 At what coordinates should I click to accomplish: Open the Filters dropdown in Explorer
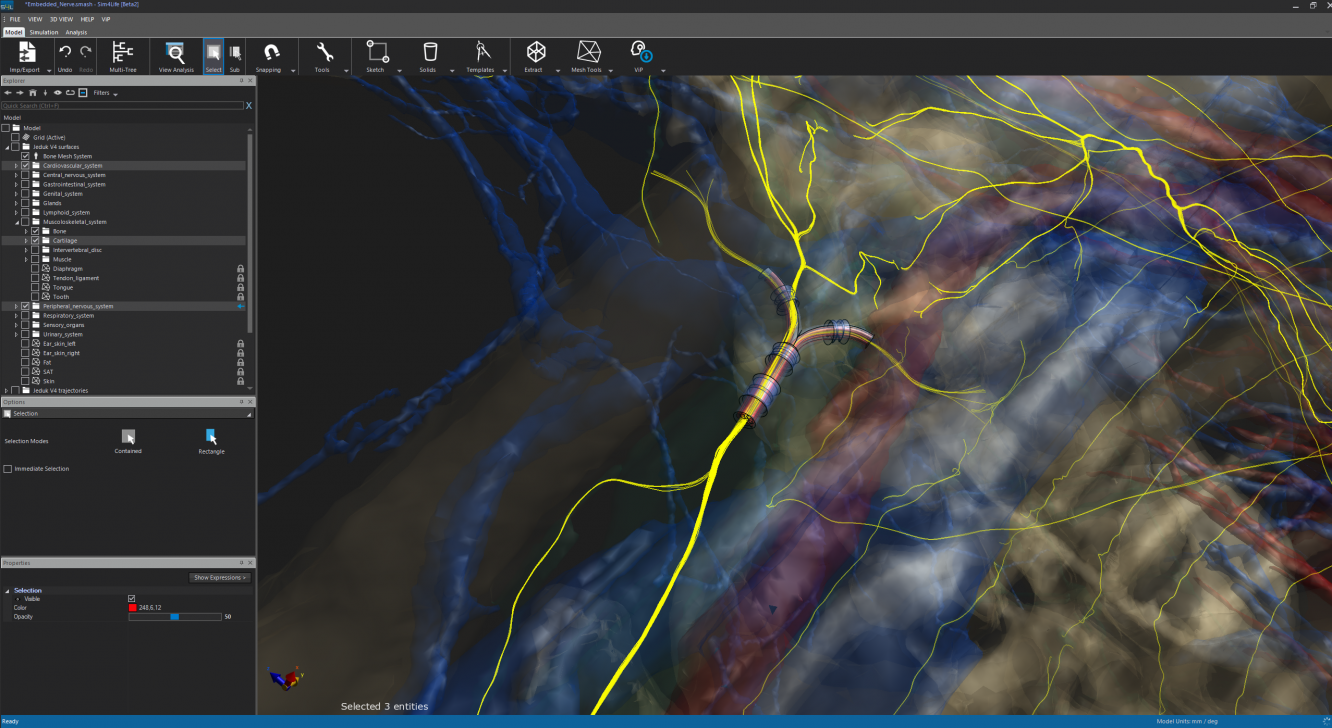click(104, 93)
